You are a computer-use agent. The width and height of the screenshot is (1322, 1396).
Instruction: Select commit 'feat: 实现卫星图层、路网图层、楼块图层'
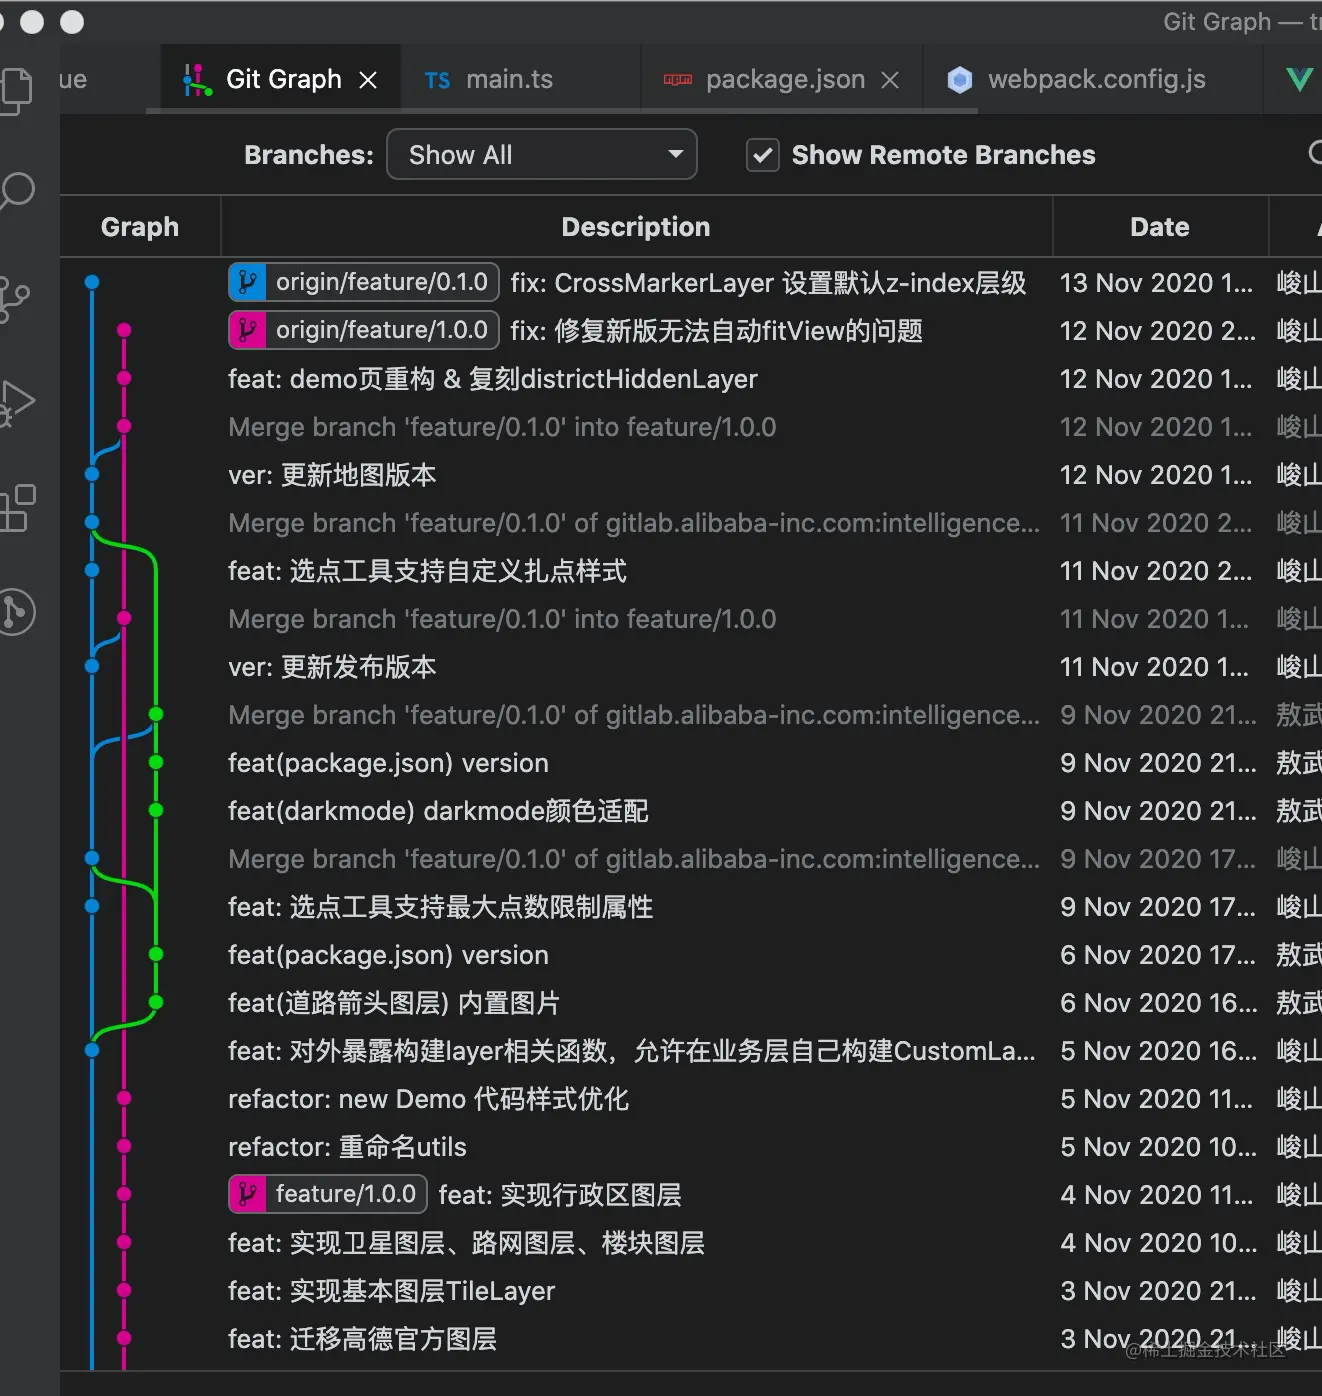point(466,1243)
